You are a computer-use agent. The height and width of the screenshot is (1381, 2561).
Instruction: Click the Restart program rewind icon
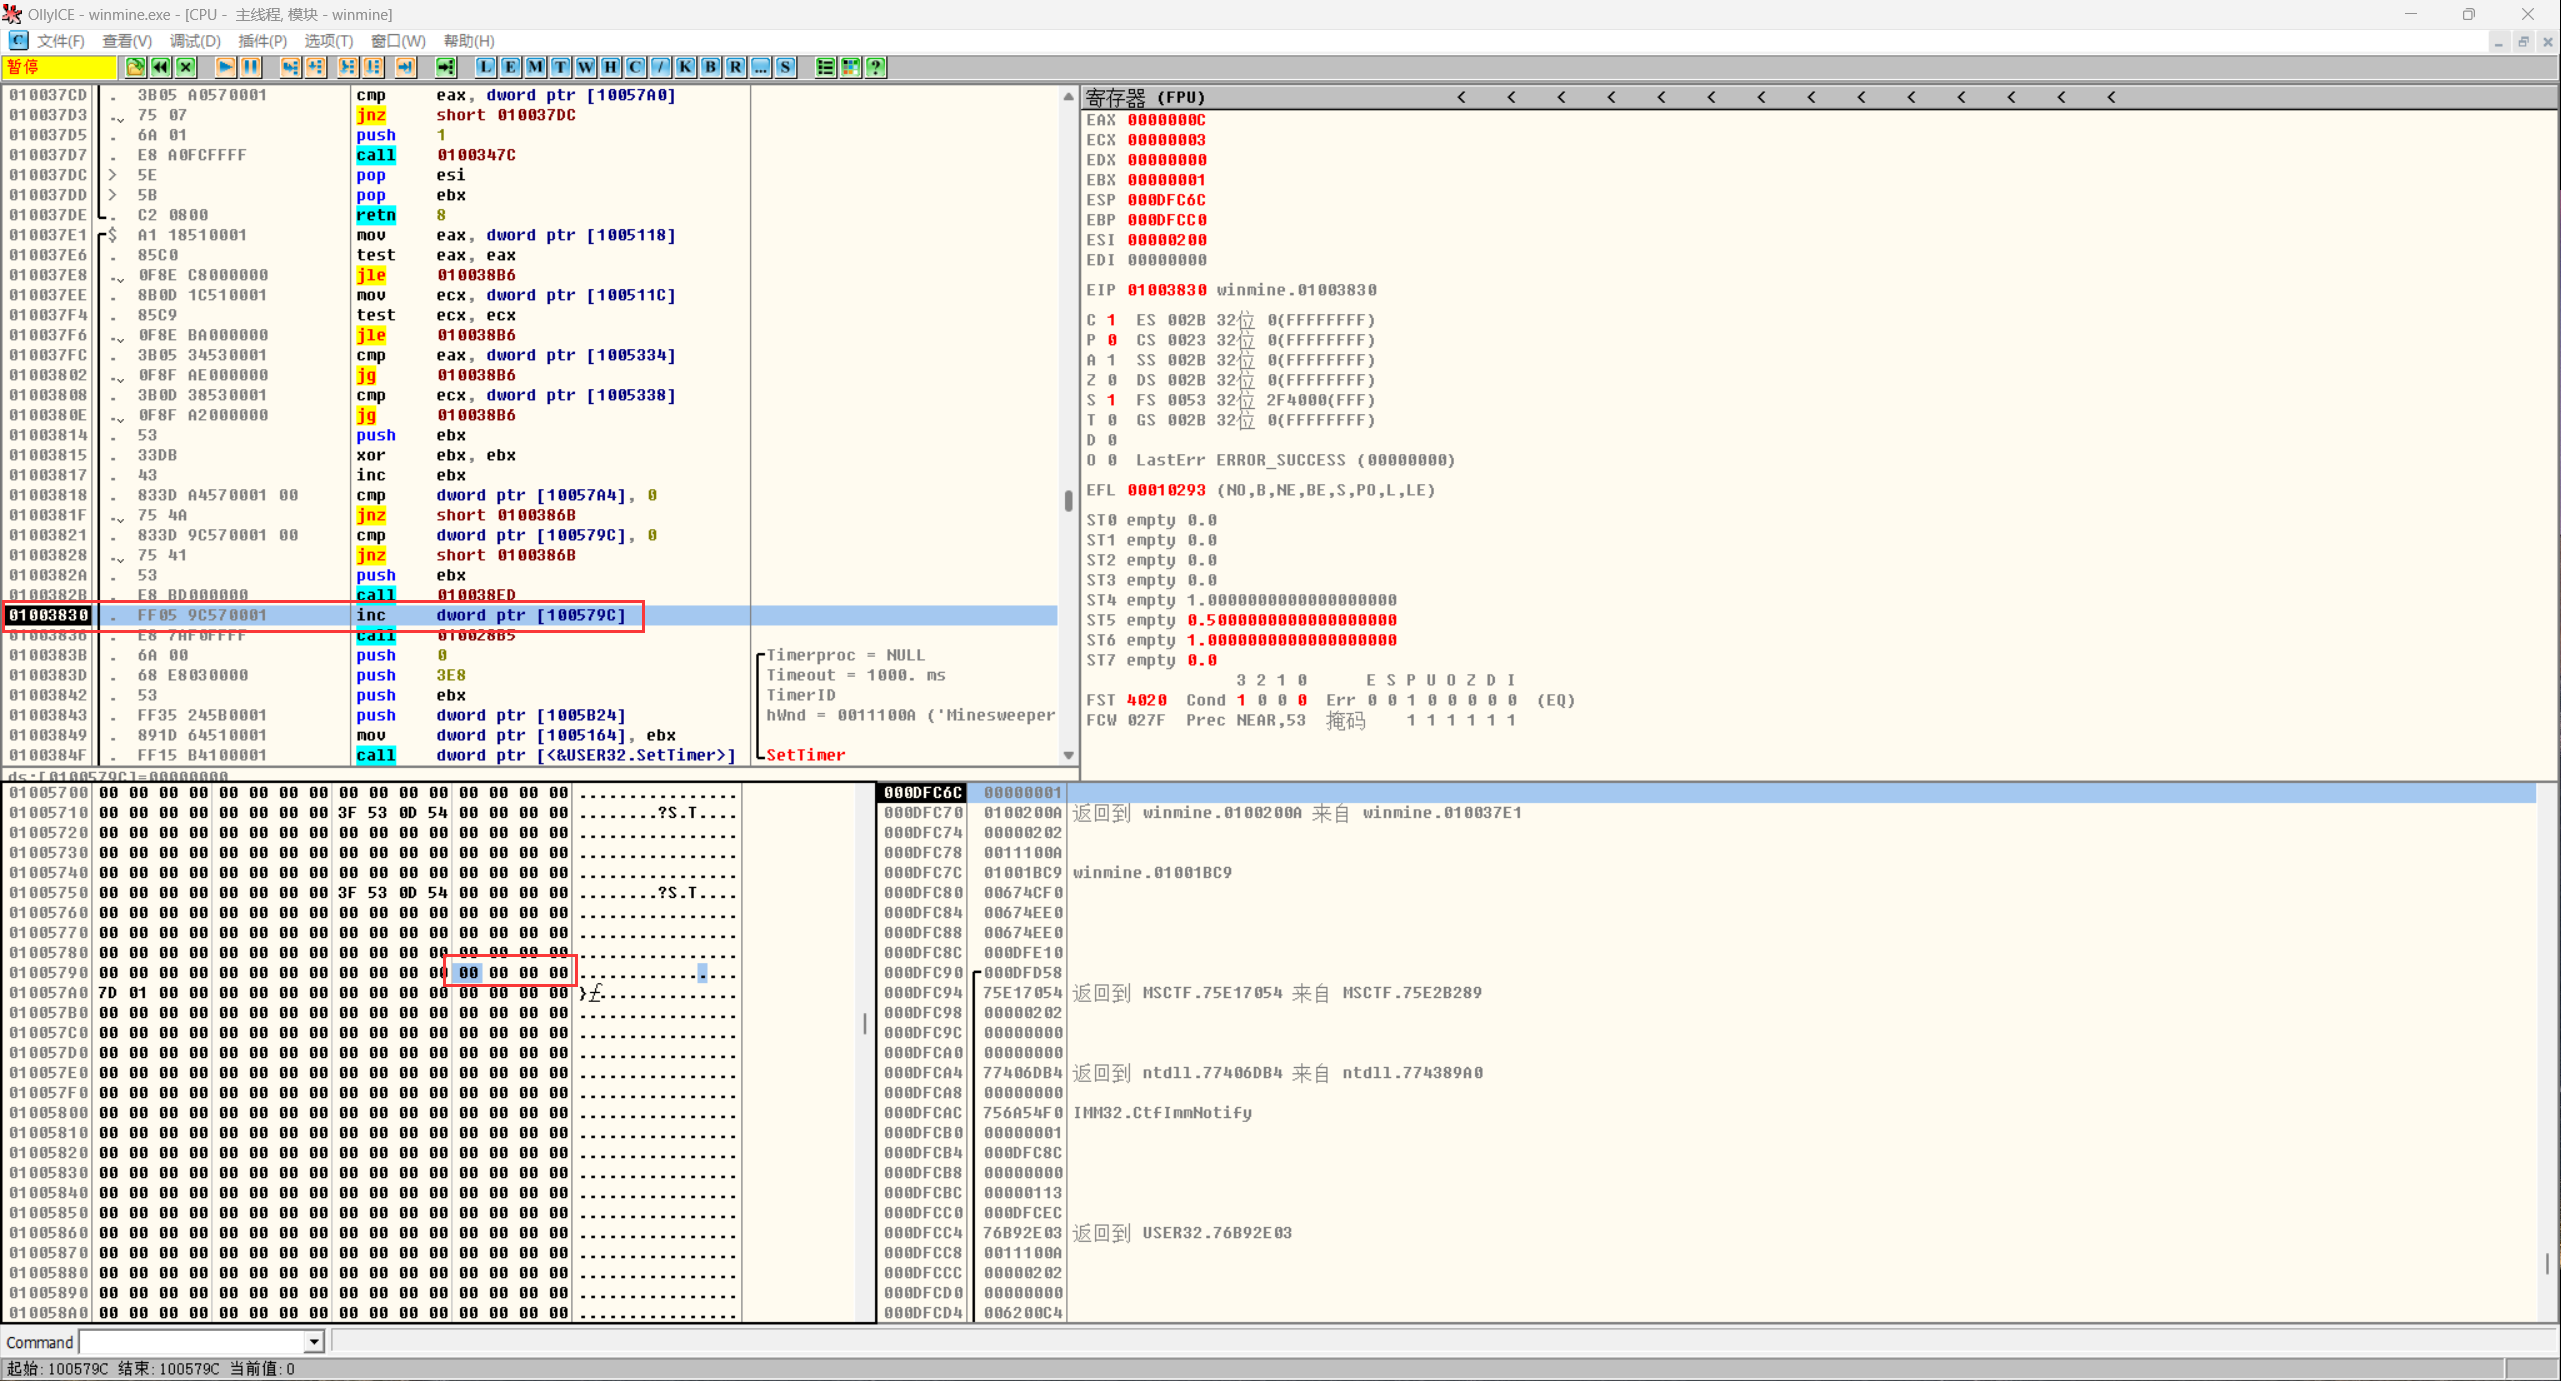coord(160,67)
